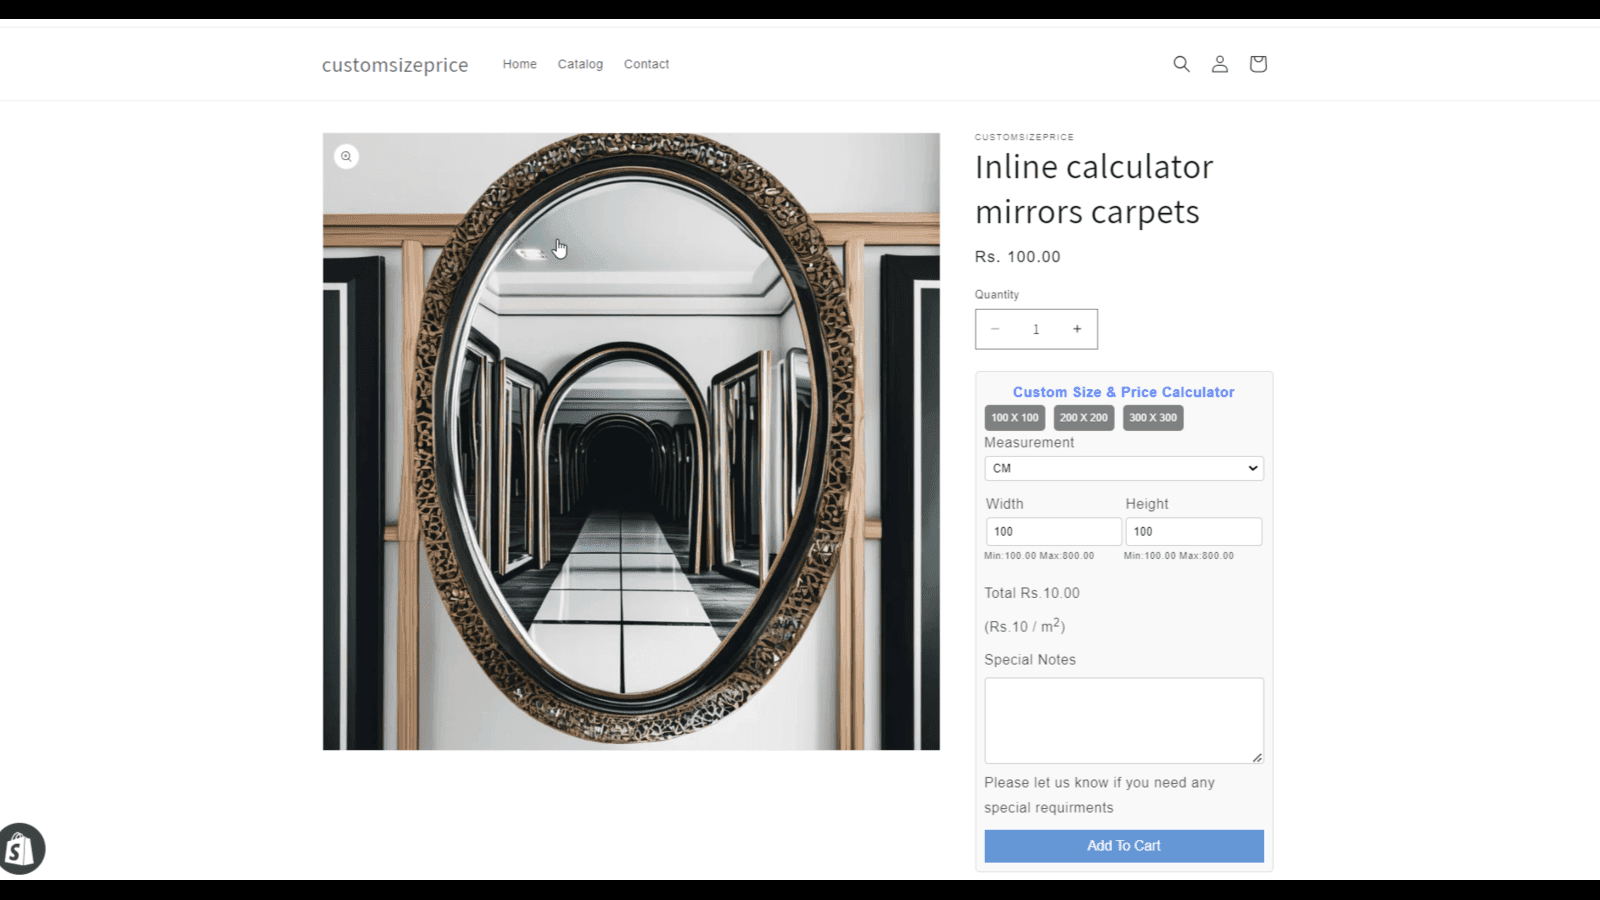Click the Height input field
This screenshot has height=900, width=1600.
(x=1193, y=532)
